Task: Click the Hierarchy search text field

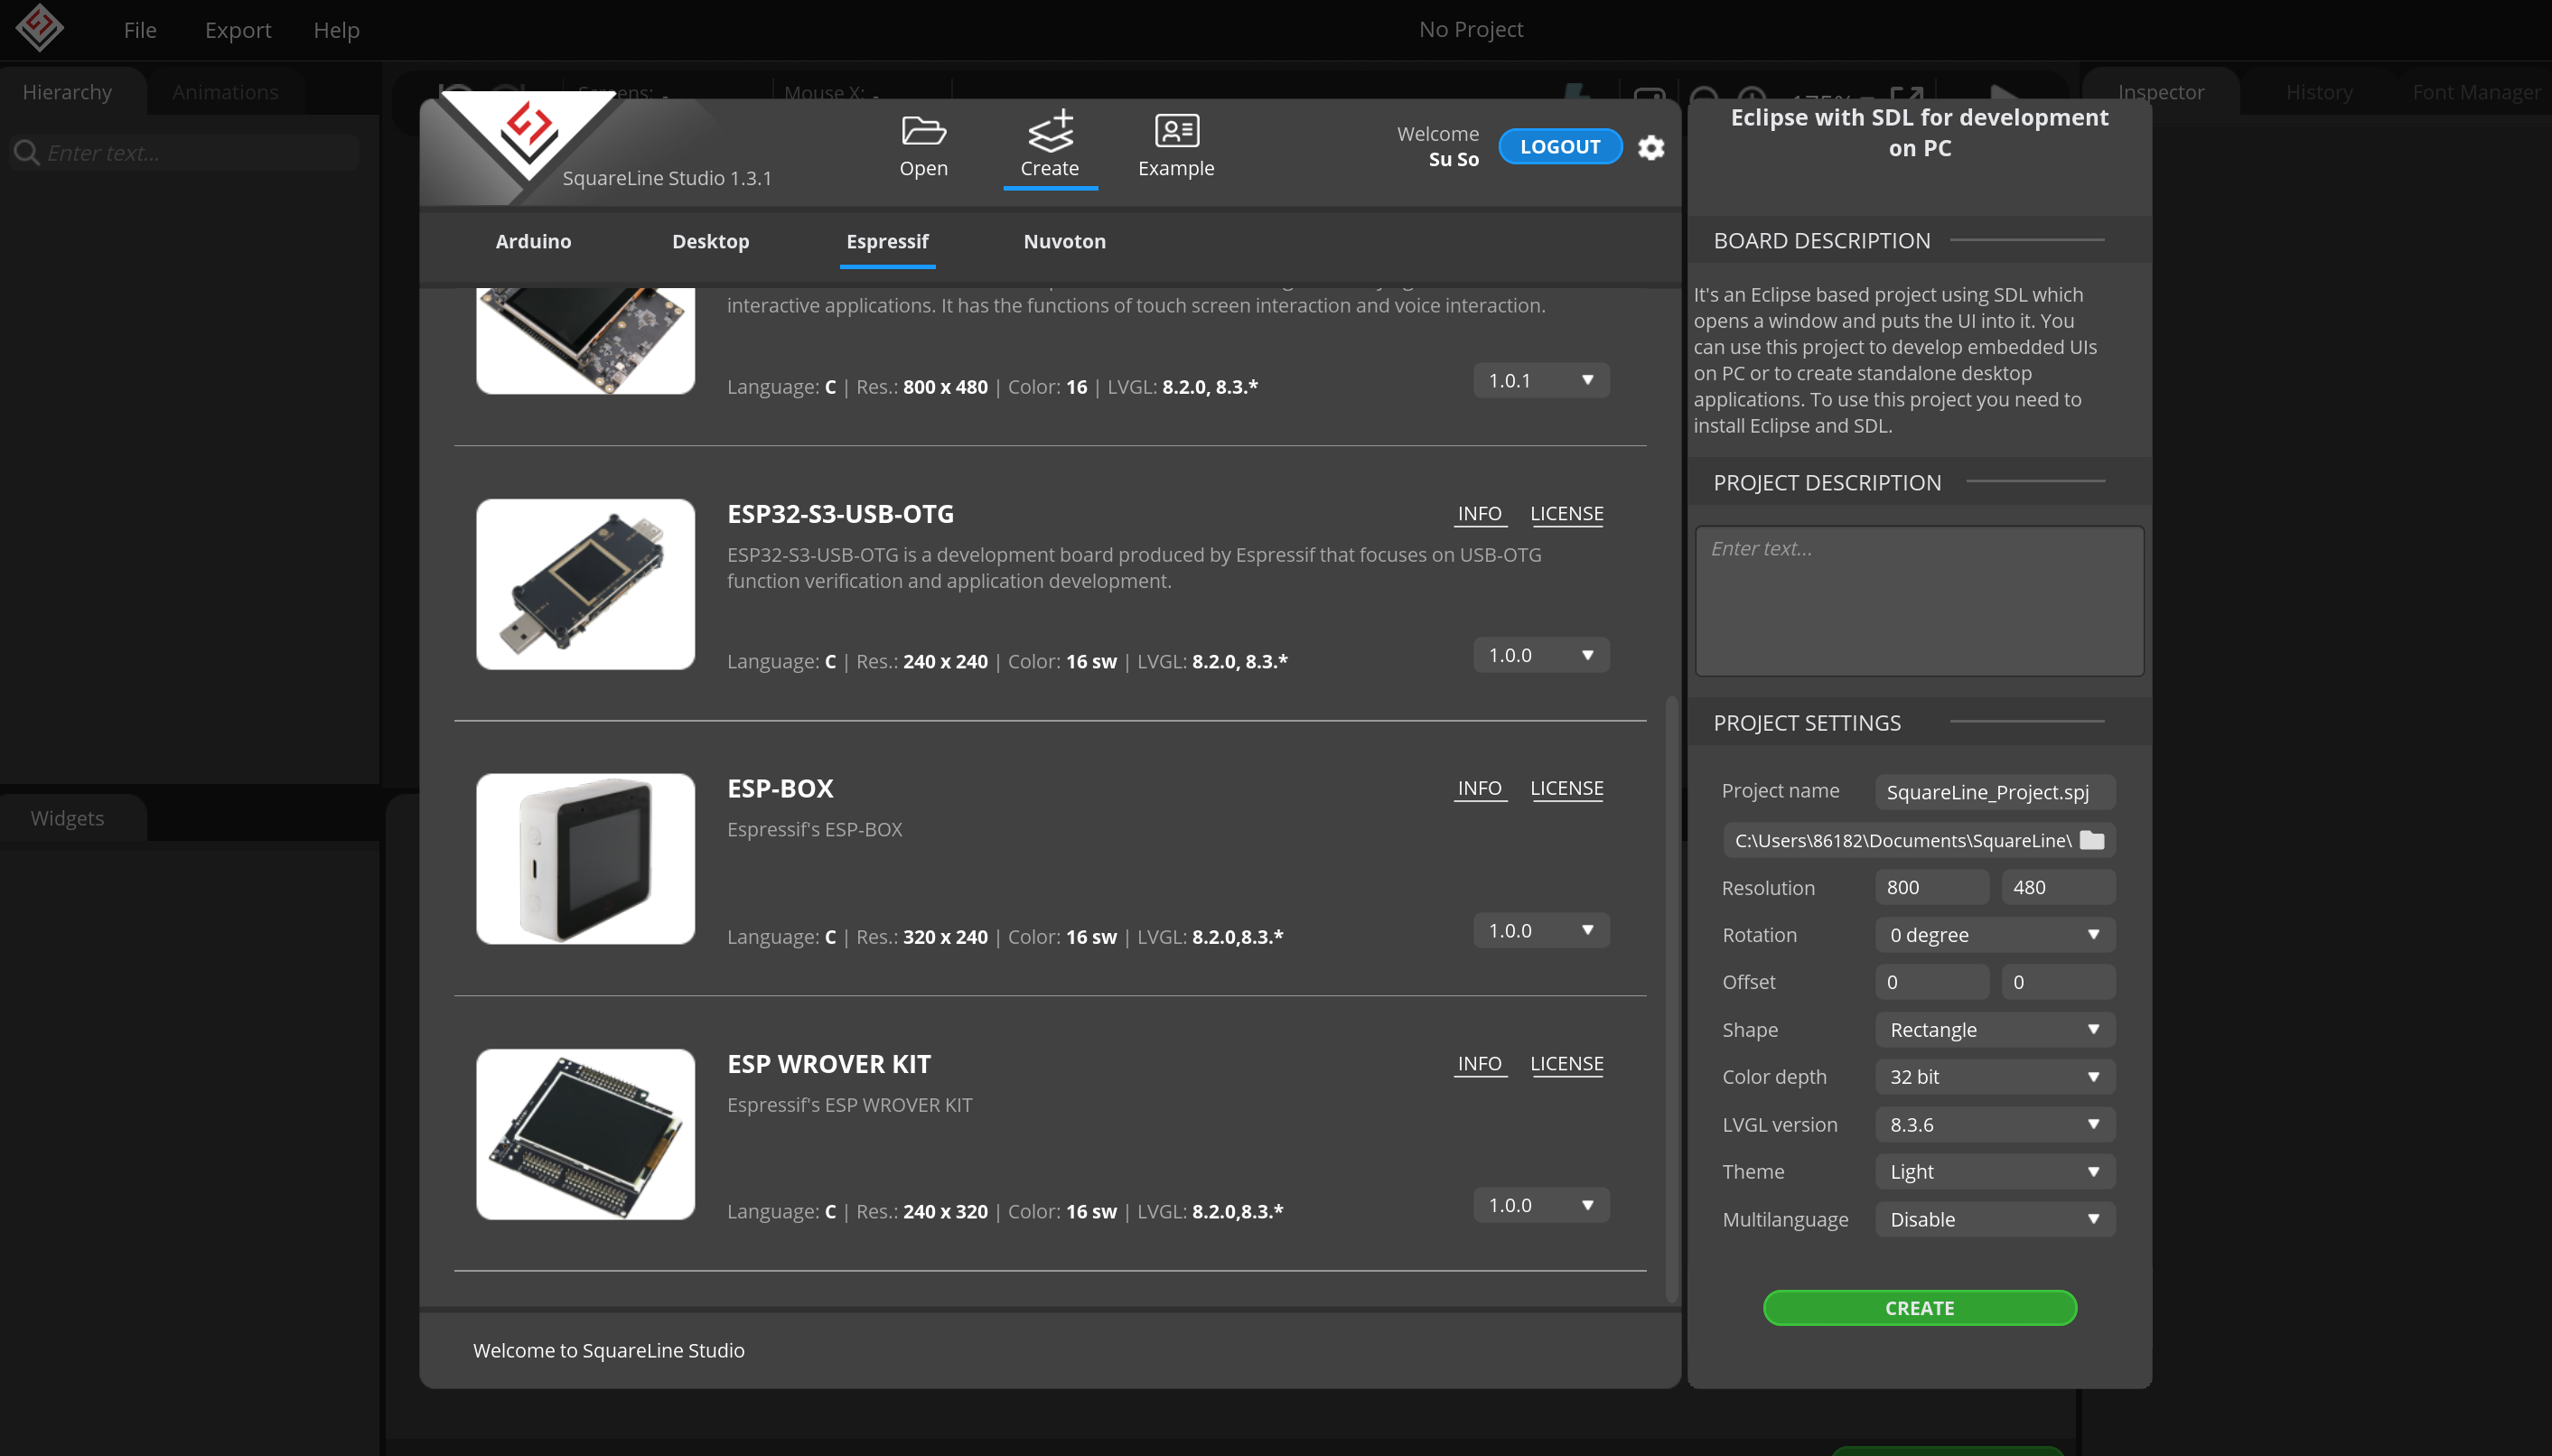Action: 185,153
